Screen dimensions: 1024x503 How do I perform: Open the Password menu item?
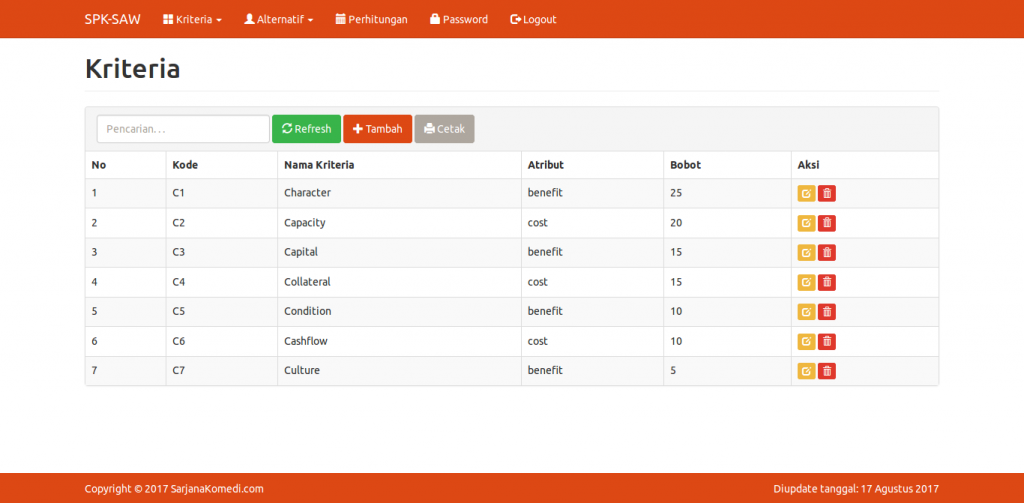pos(459,20)
